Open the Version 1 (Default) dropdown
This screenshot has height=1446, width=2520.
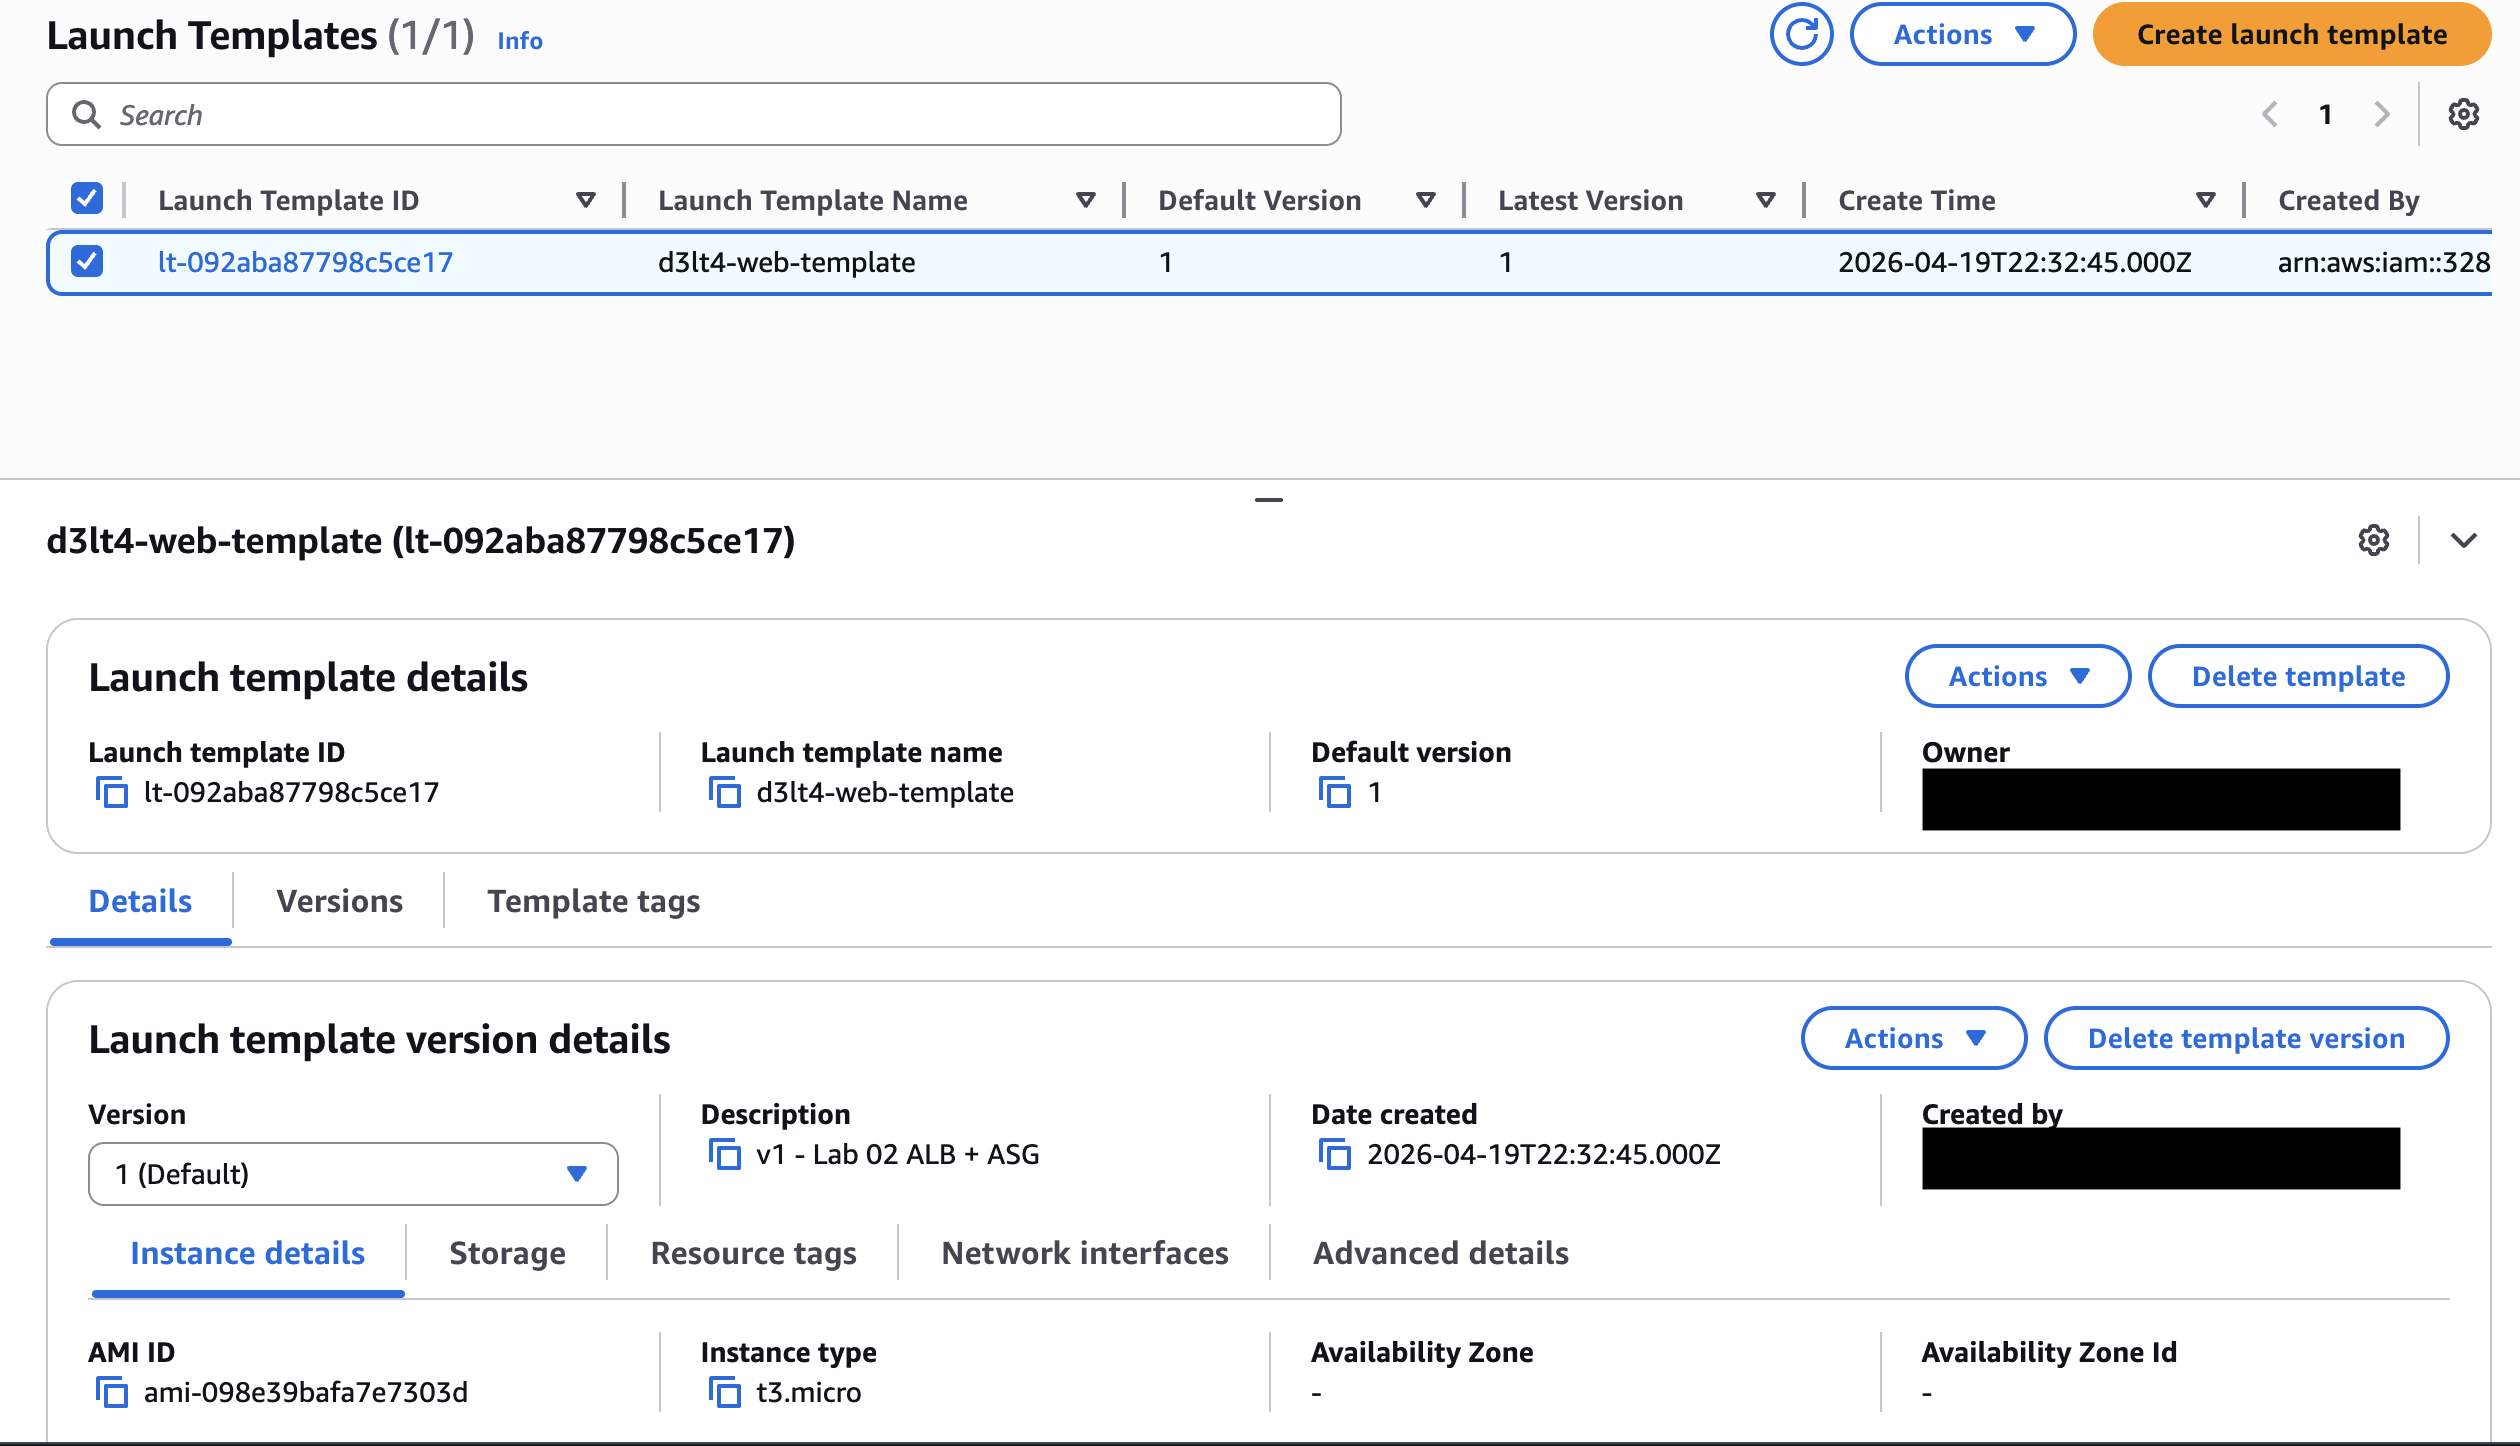[x=353, y=1174]
